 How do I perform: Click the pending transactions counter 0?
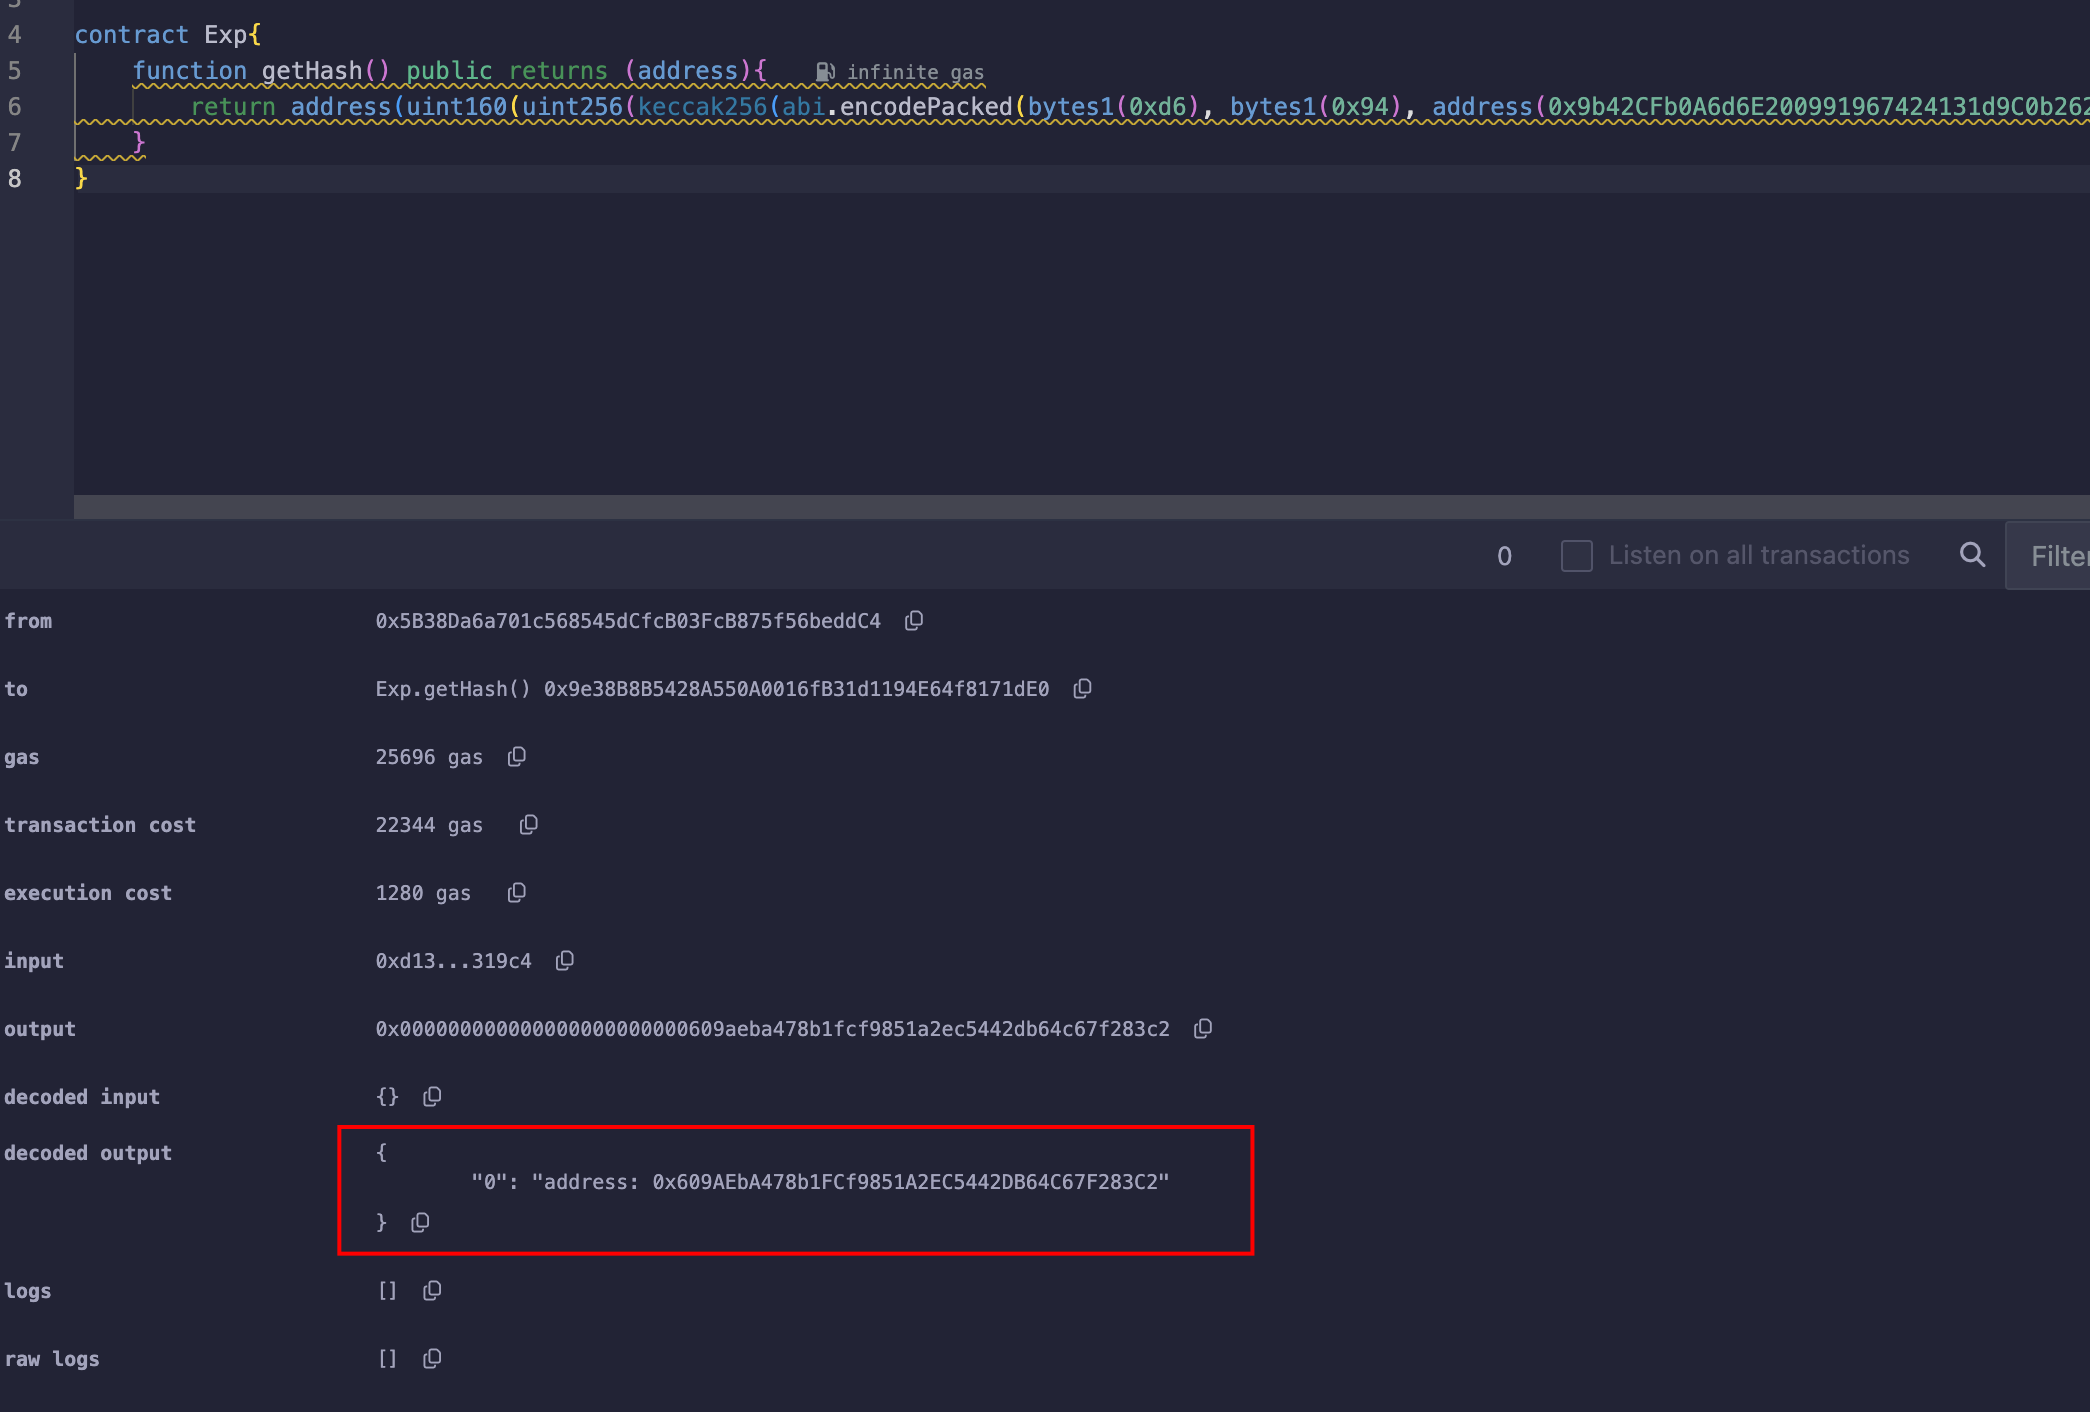click(x=1504, y=556)
